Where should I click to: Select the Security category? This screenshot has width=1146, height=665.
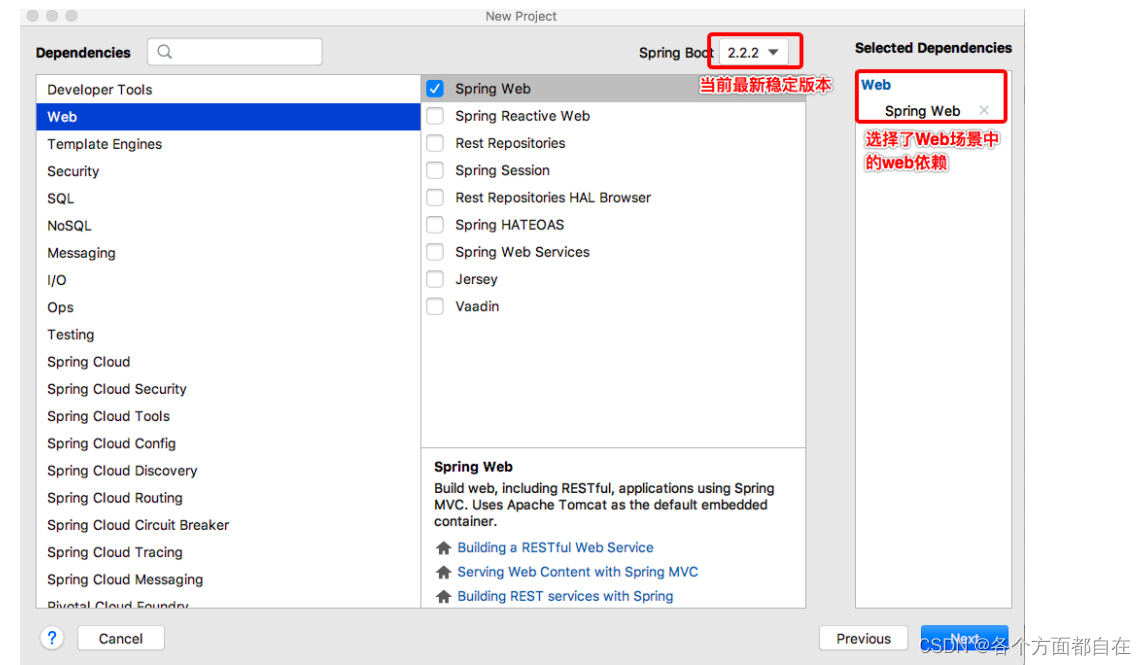click(x=72, y=171)
